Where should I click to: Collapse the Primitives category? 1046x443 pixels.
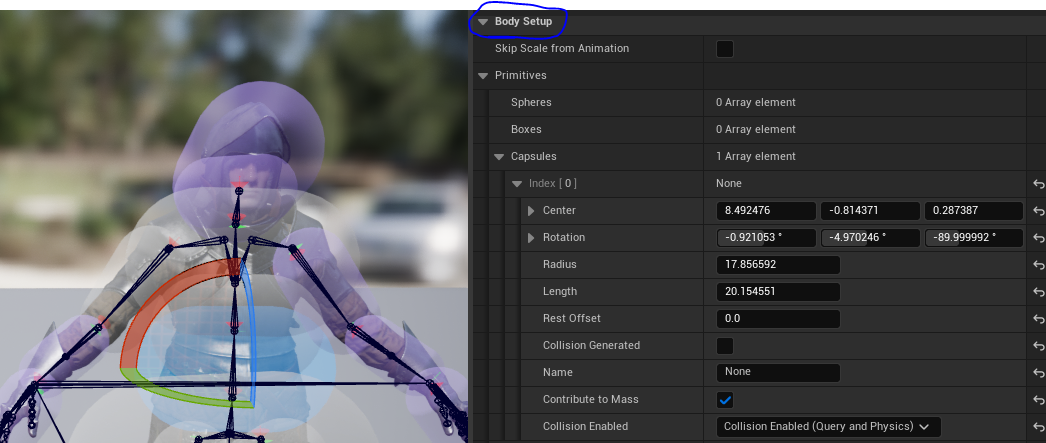[484, 75]
